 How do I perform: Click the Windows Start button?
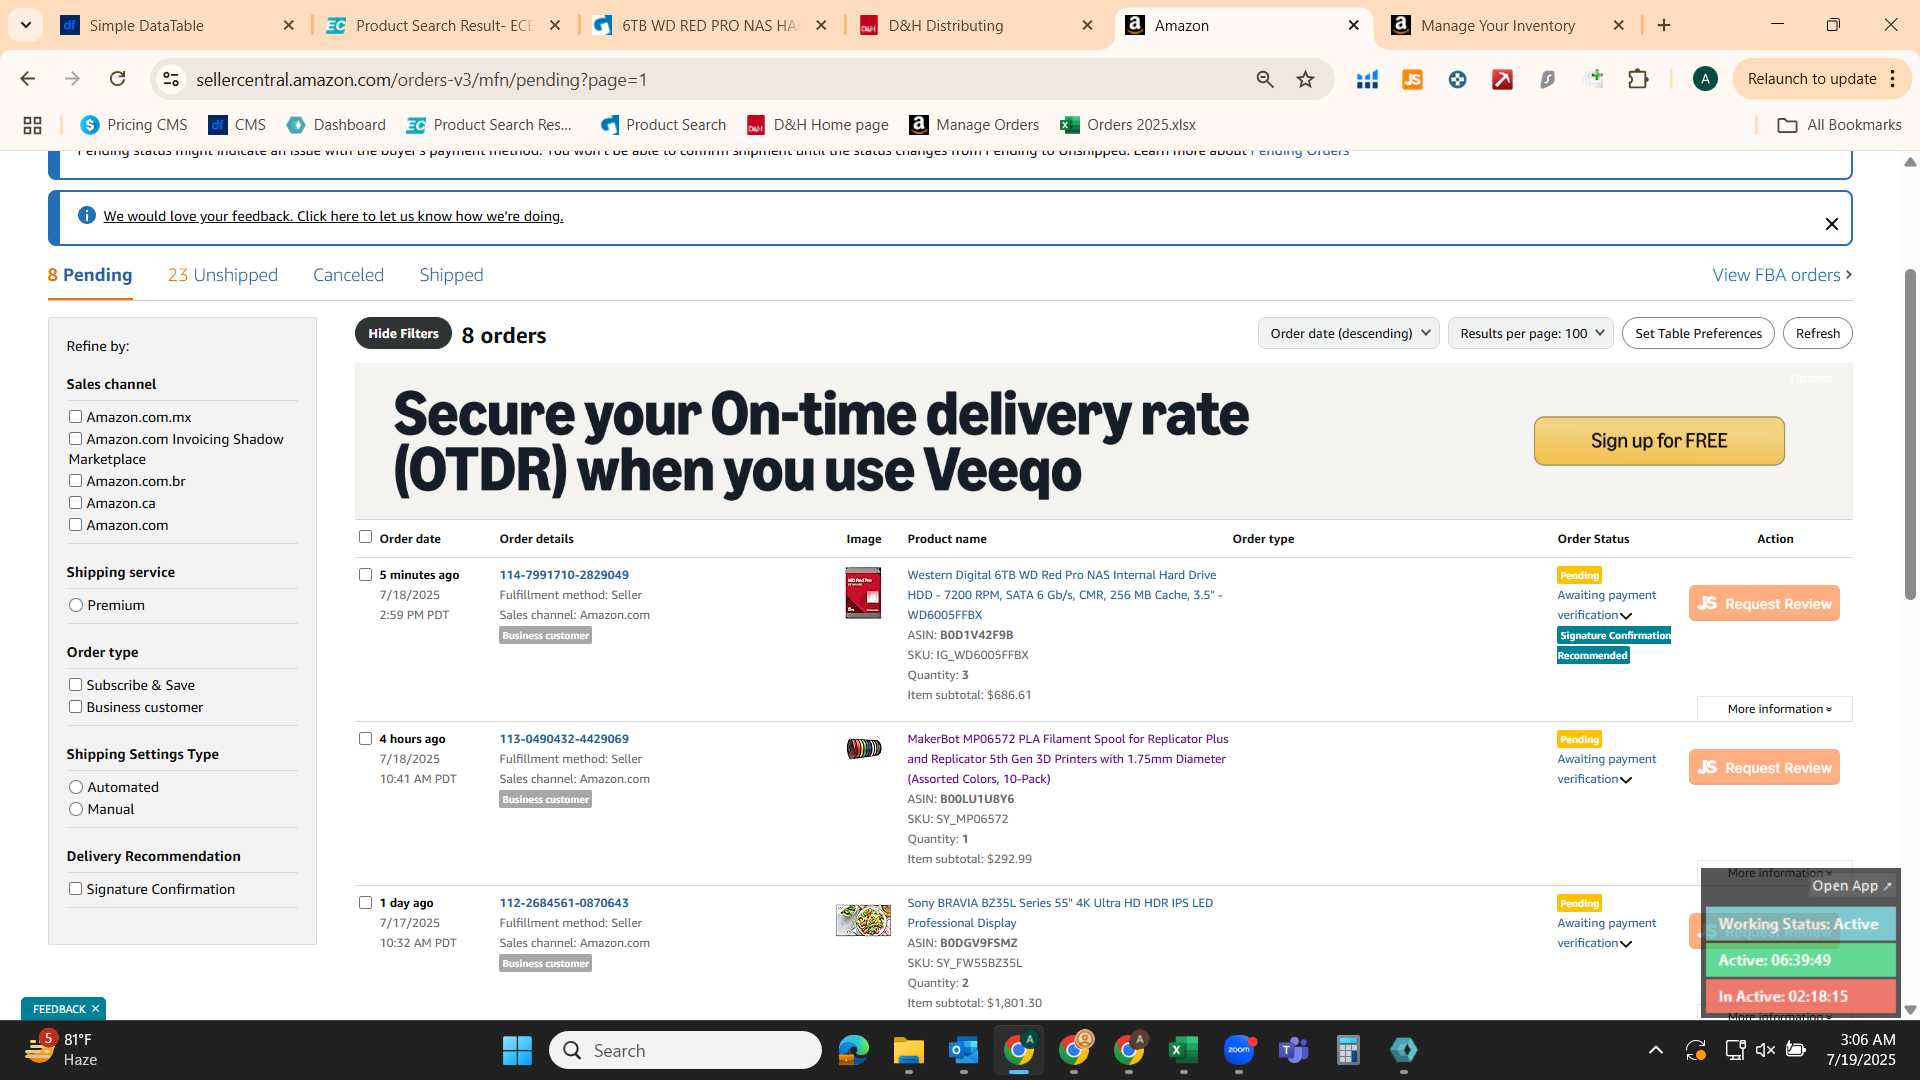517,1050
